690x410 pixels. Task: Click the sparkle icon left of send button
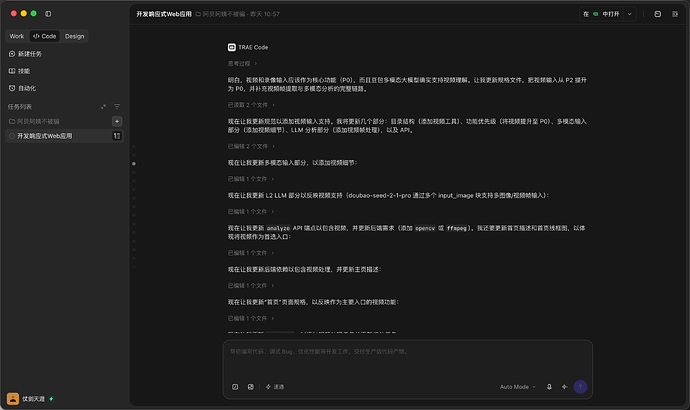point(565,387)
